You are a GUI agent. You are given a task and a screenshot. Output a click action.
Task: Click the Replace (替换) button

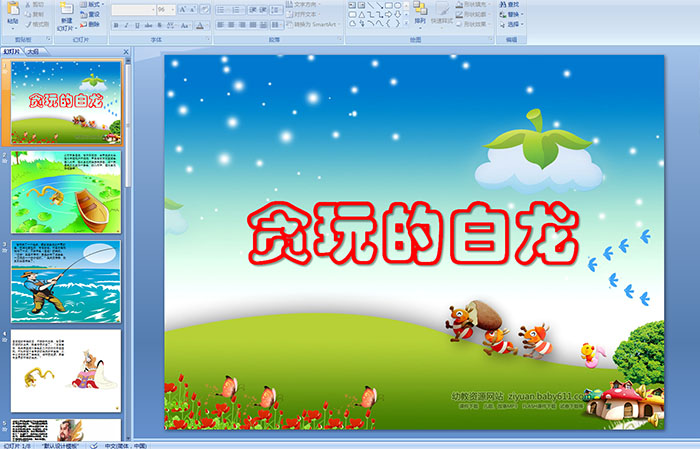[512, 15]
